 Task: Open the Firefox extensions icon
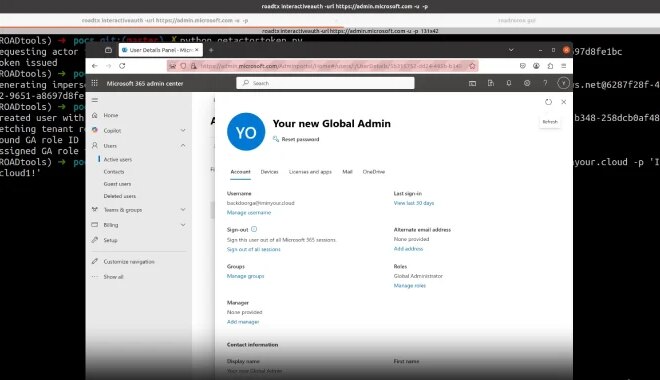(550, 66)
